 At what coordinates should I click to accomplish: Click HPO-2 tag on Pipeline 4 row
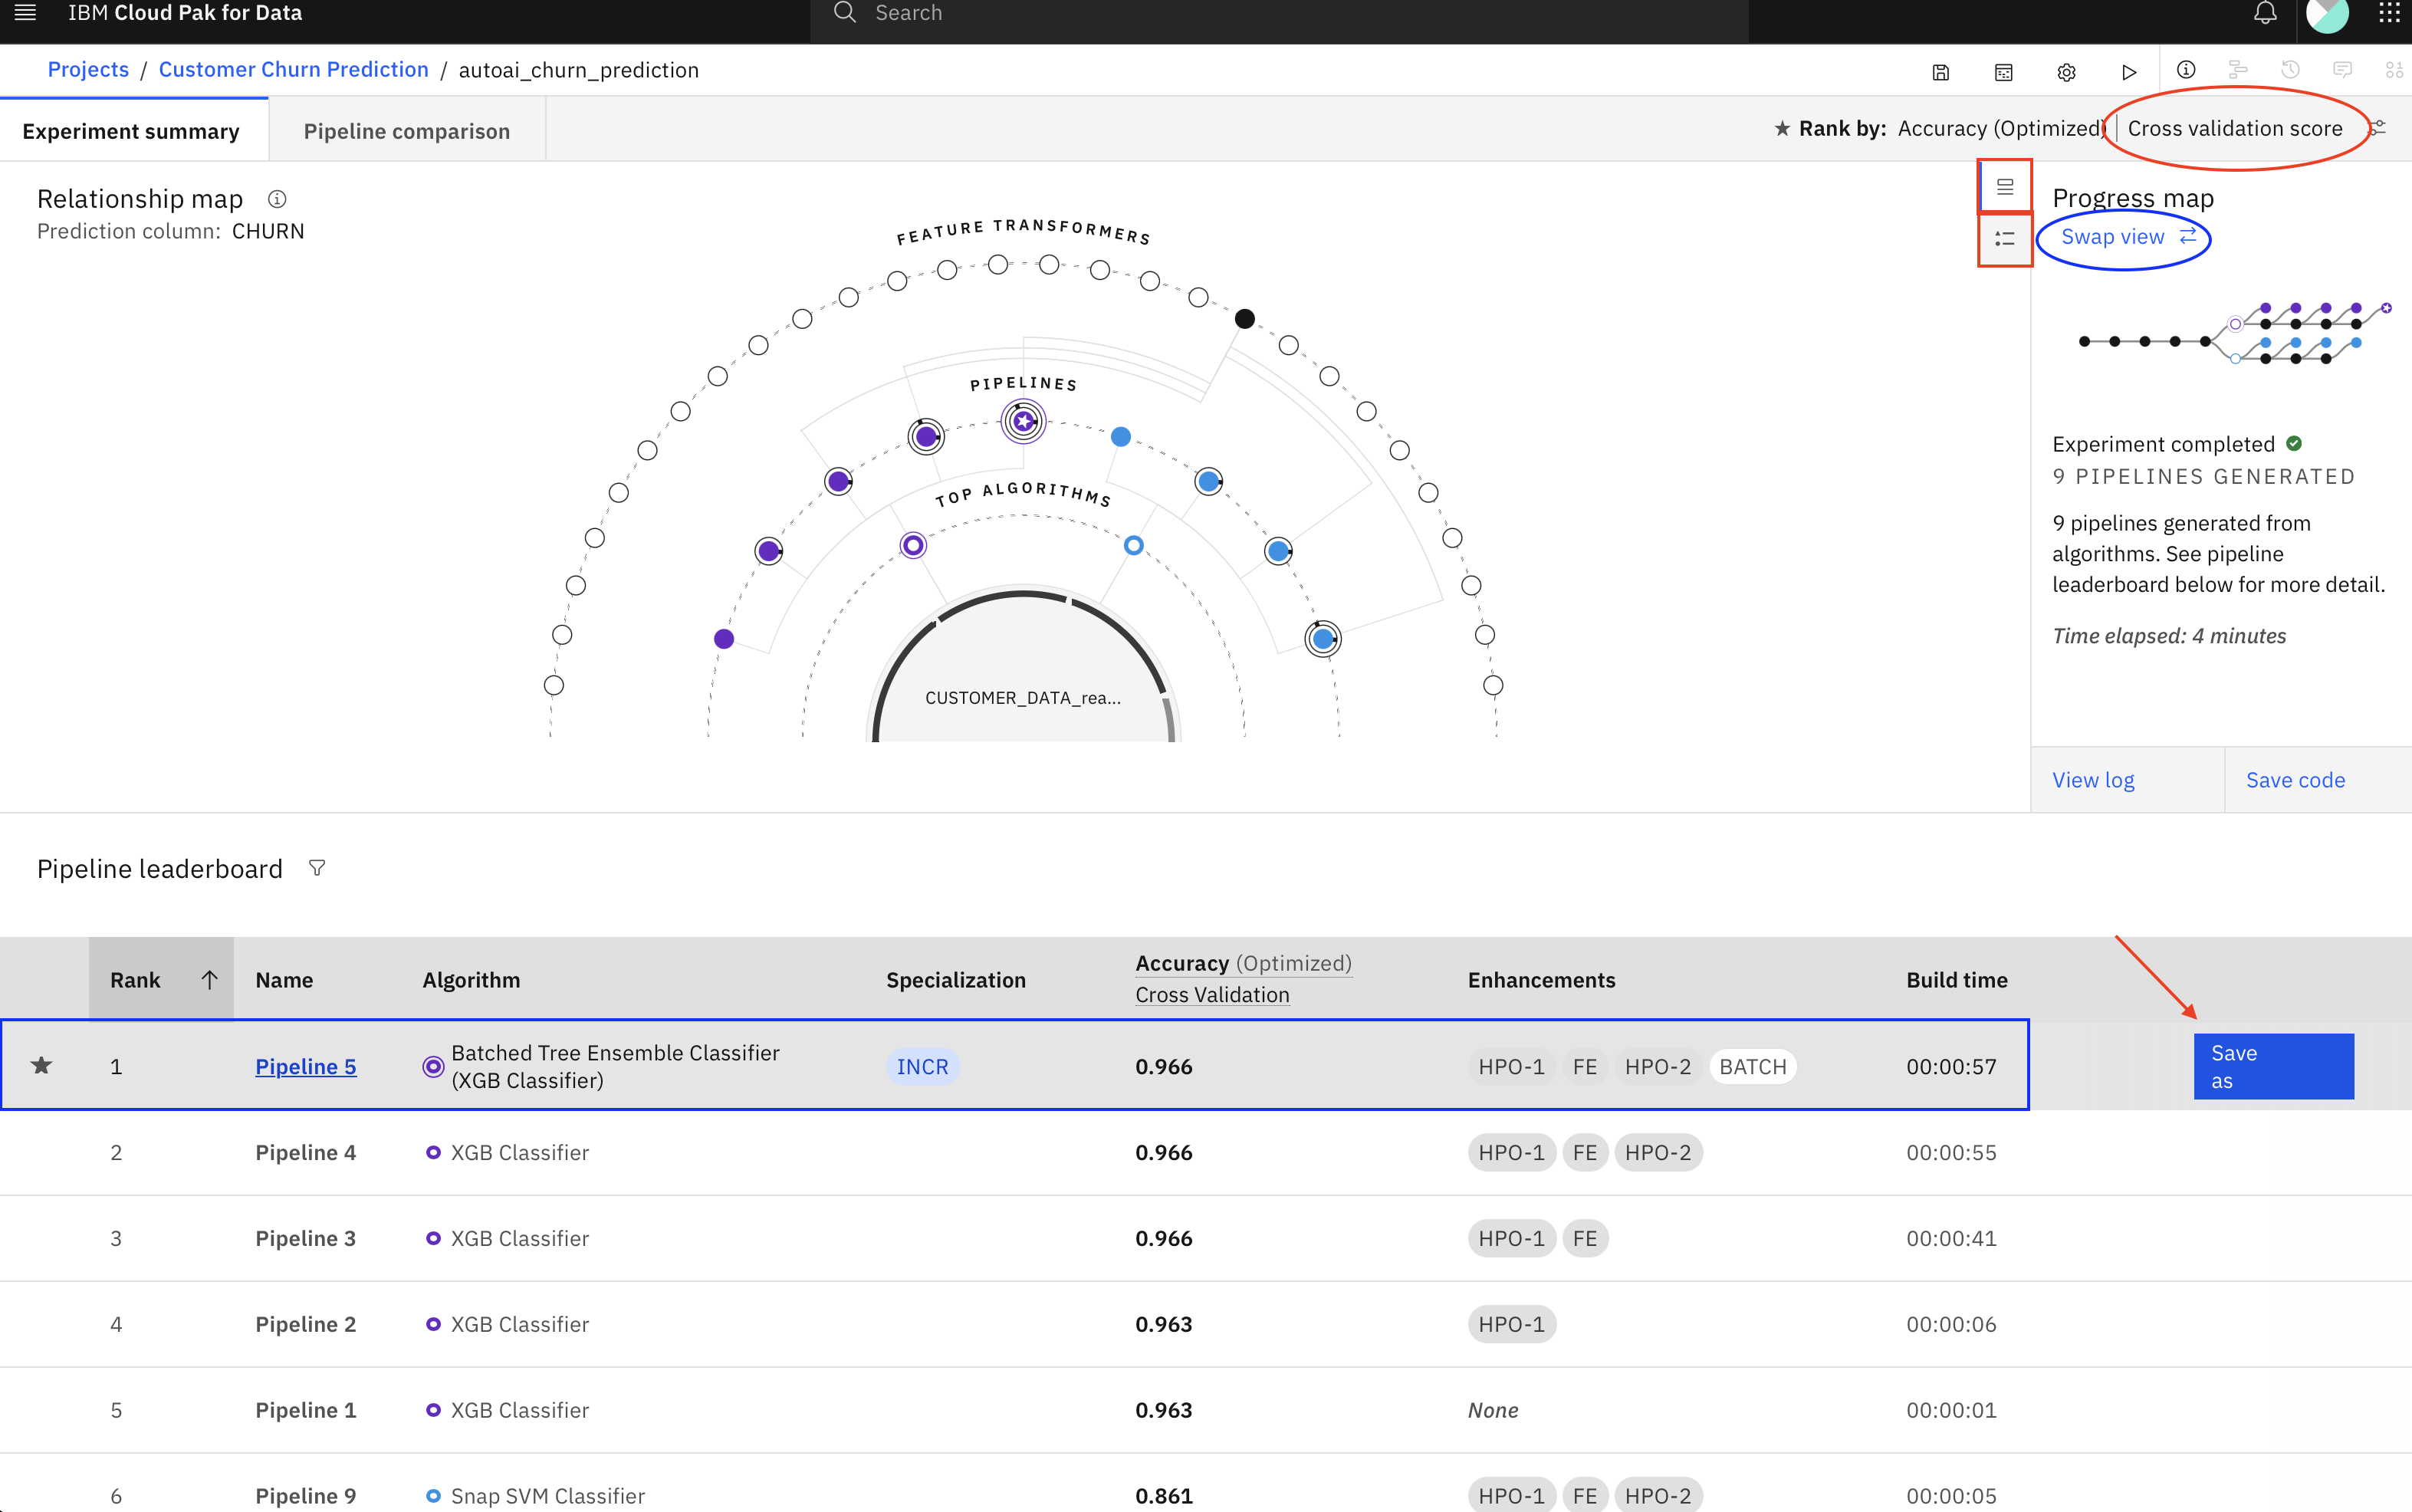point(1657,1152)
